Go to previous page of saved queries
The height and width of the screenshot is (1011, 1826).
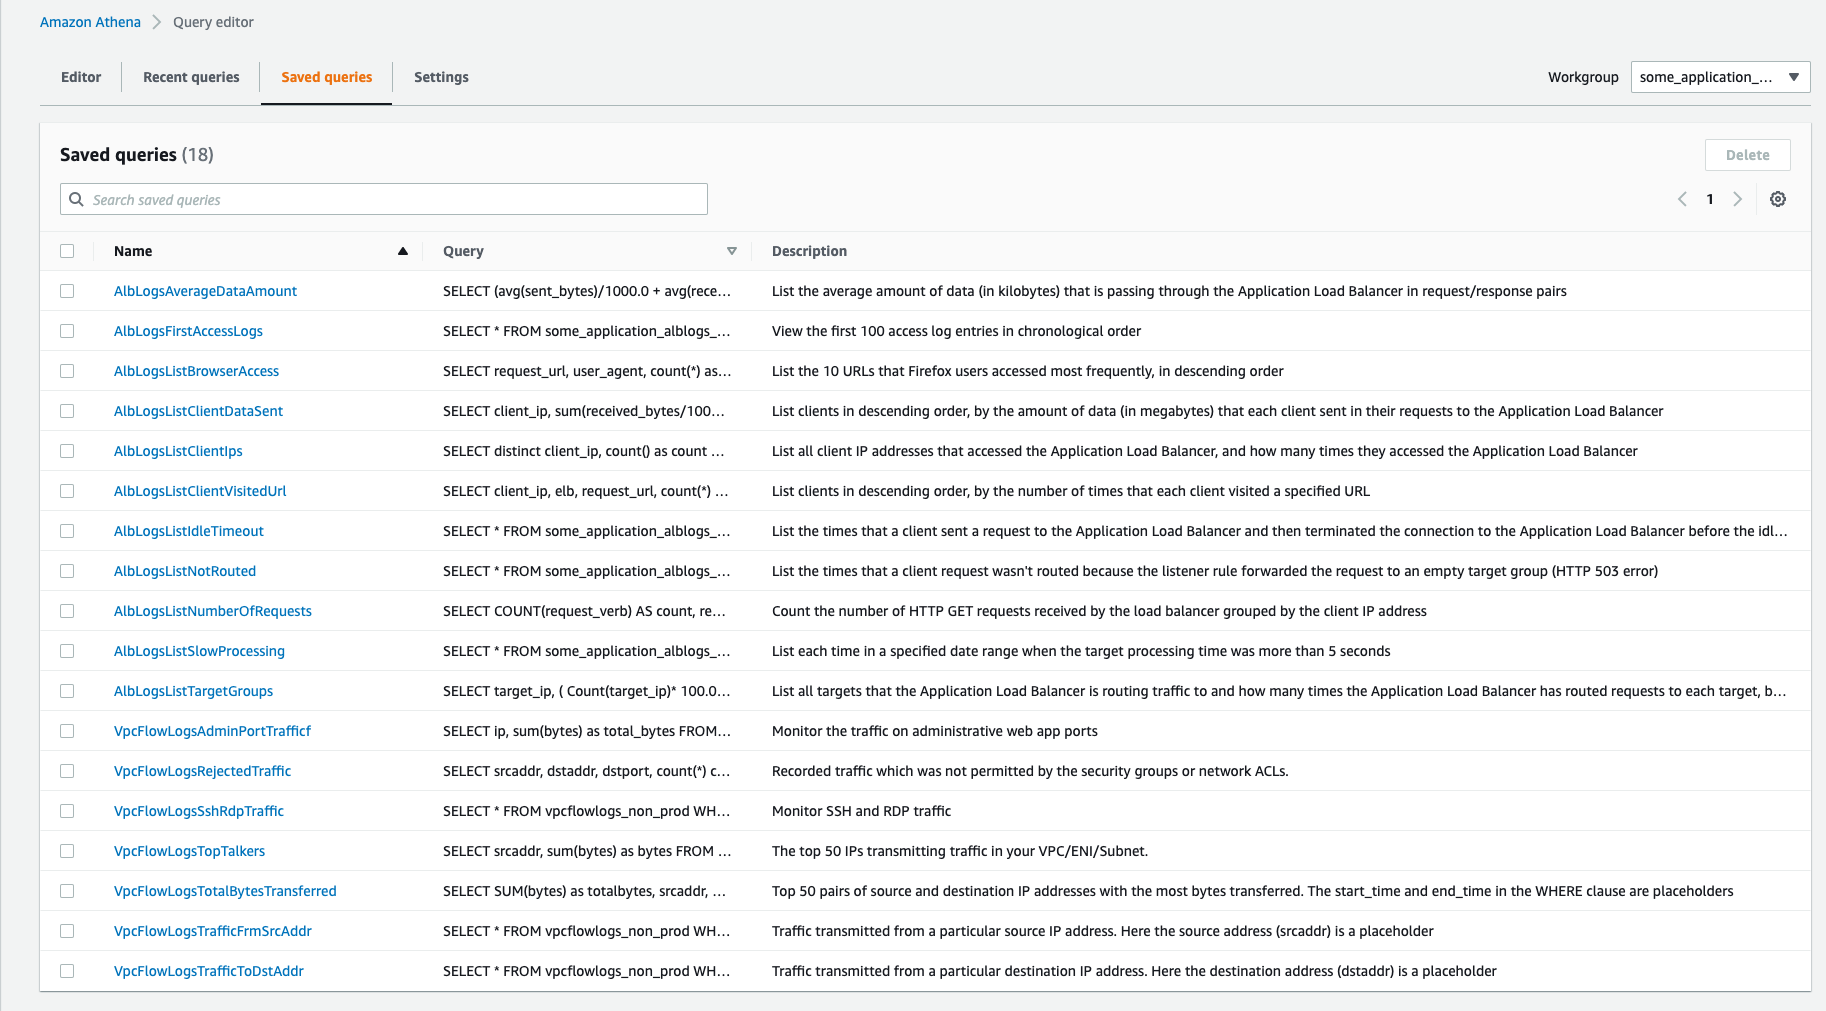pyautogui.click(x=1682, y=199)
